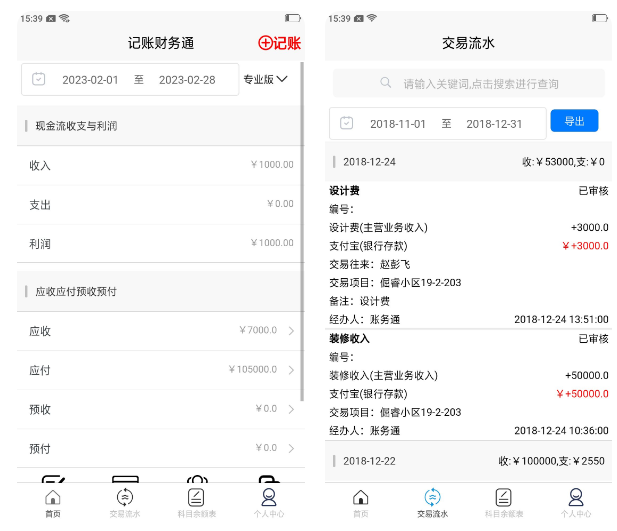Select end date 2023-02-28
Viewport: 617px width, 531px height.
click(x=187, y=80)
